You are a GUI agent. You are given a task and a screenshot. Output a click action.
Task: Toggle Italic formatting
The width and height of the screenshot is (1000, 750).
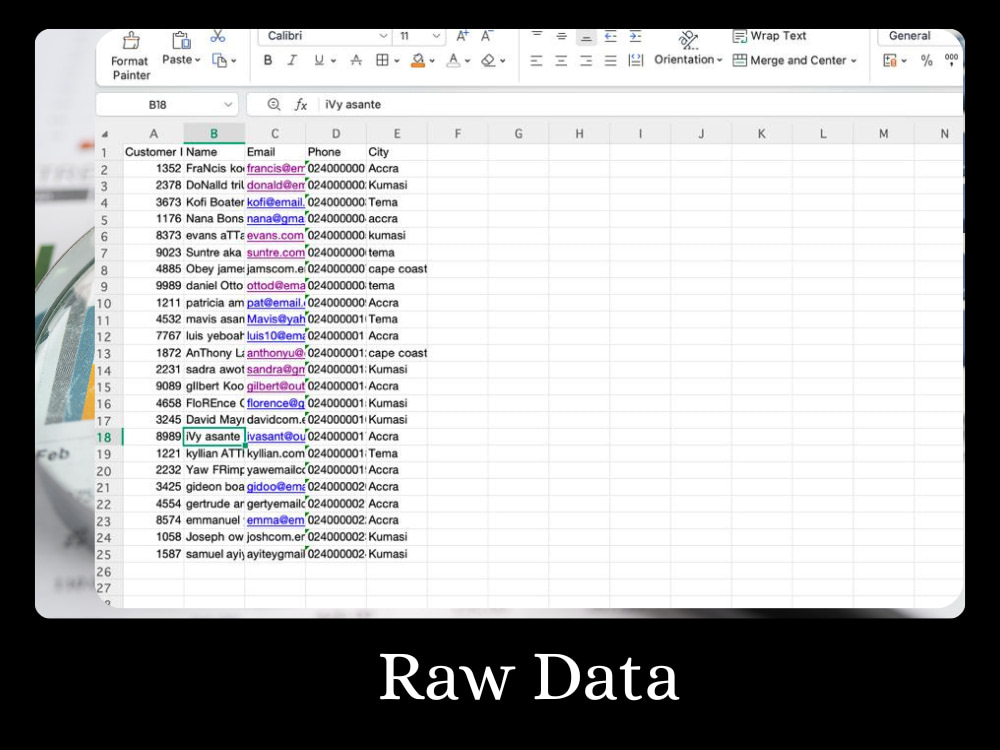tap(292, 60)
